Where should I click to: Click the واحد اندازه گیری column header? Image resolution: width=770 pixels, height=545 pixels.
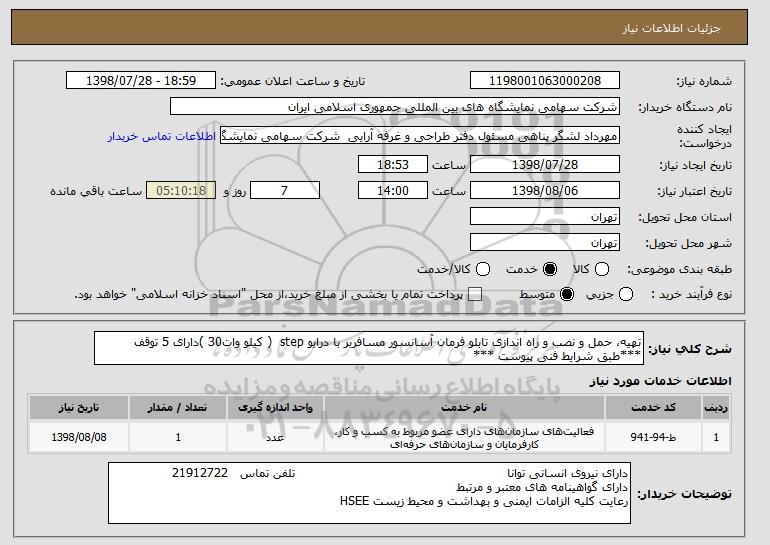click(275, 408)
